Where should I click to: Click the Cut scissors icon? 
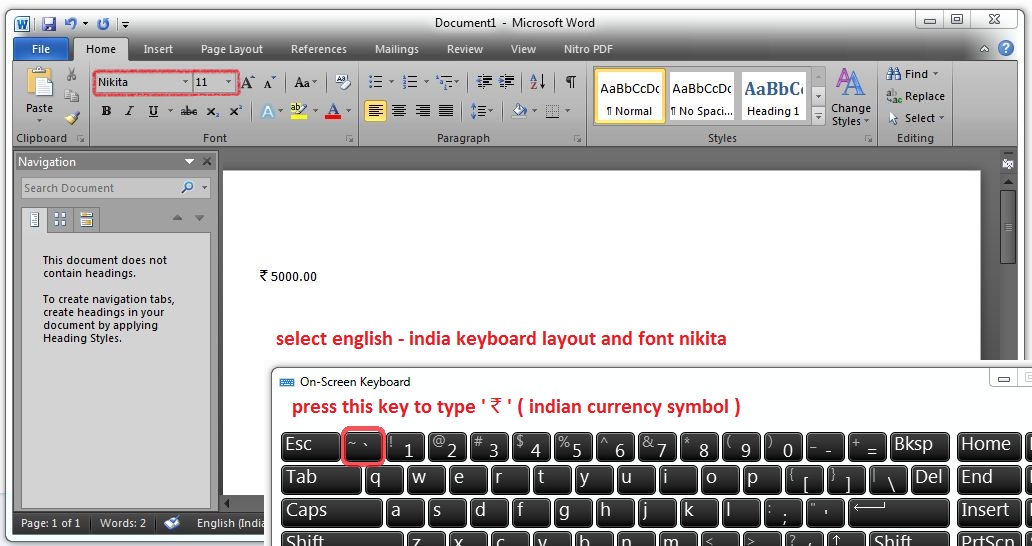coord(71,75)
